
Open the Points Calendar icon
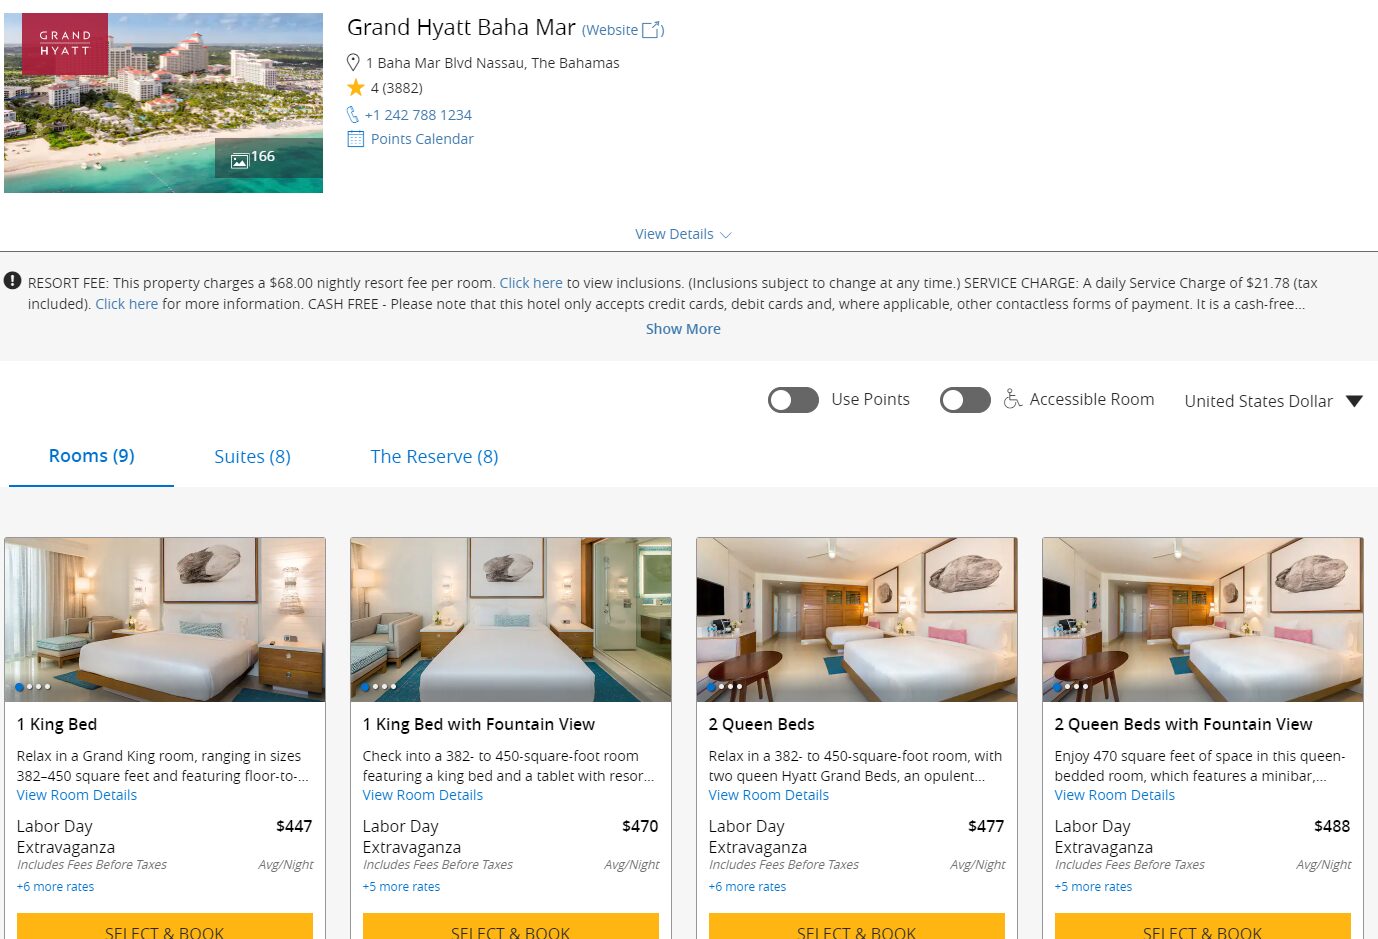coord(356,139)
